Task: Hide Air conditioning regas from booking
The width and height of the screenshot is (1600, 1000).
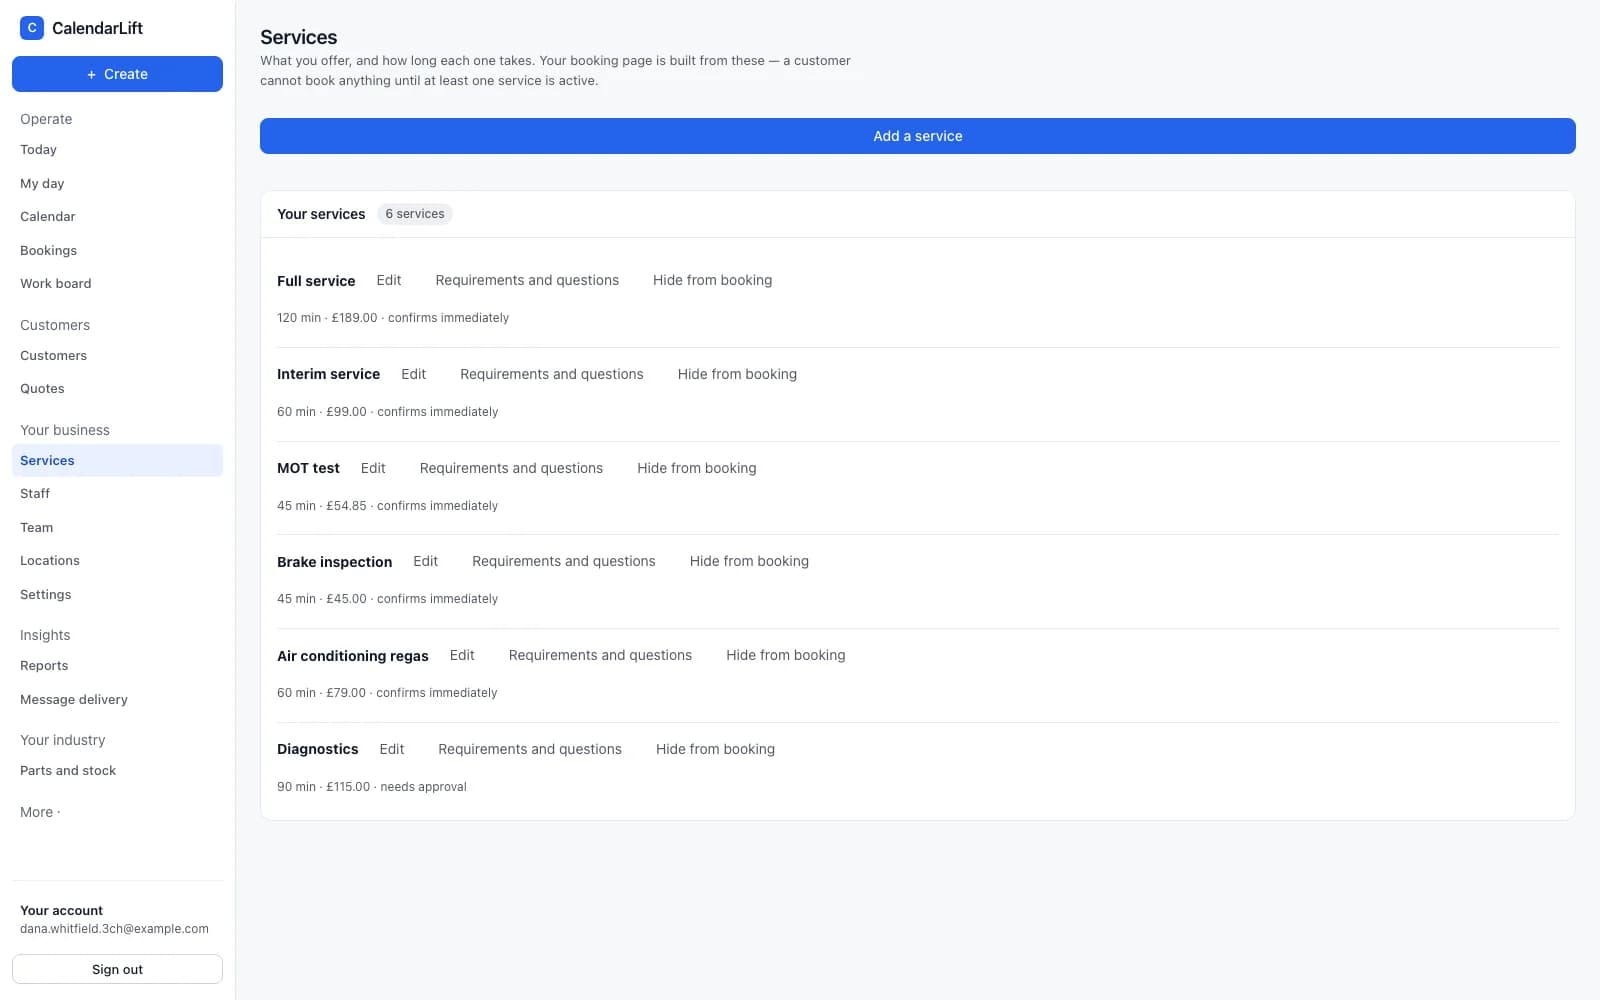Action: click(786, 655)
